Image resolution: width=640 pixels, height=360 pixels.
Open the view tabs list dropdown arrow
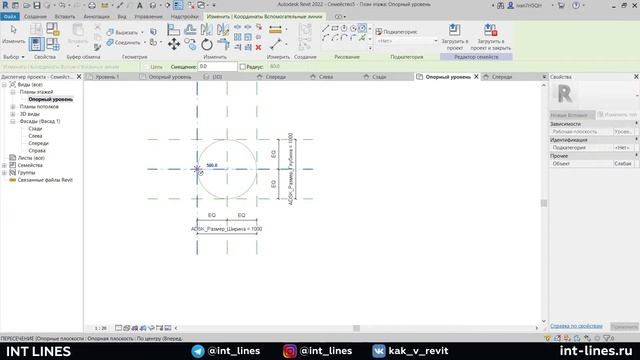(x=544, y=77)
